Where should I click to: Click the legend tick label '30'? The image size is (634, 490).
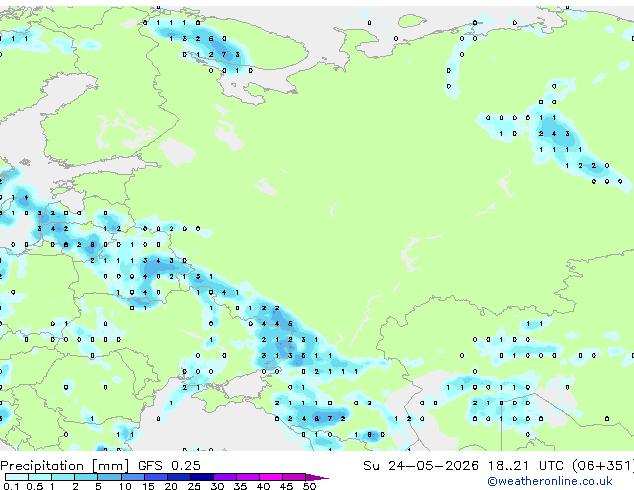(x=217, y=486)
